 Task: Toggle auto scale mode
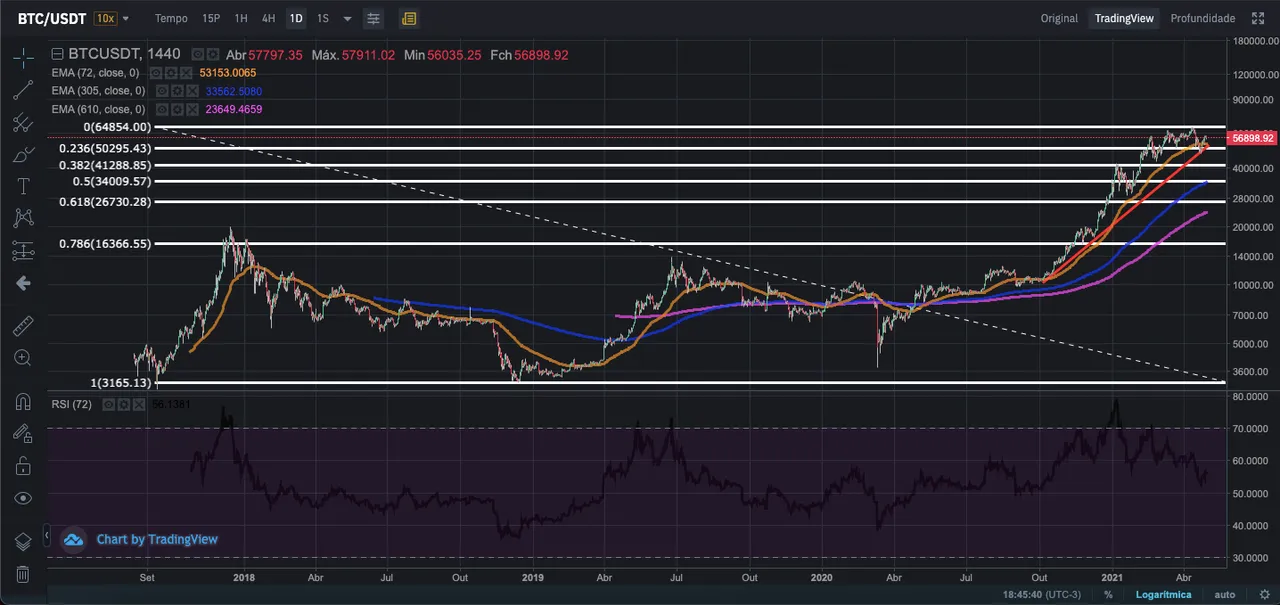1225,594
